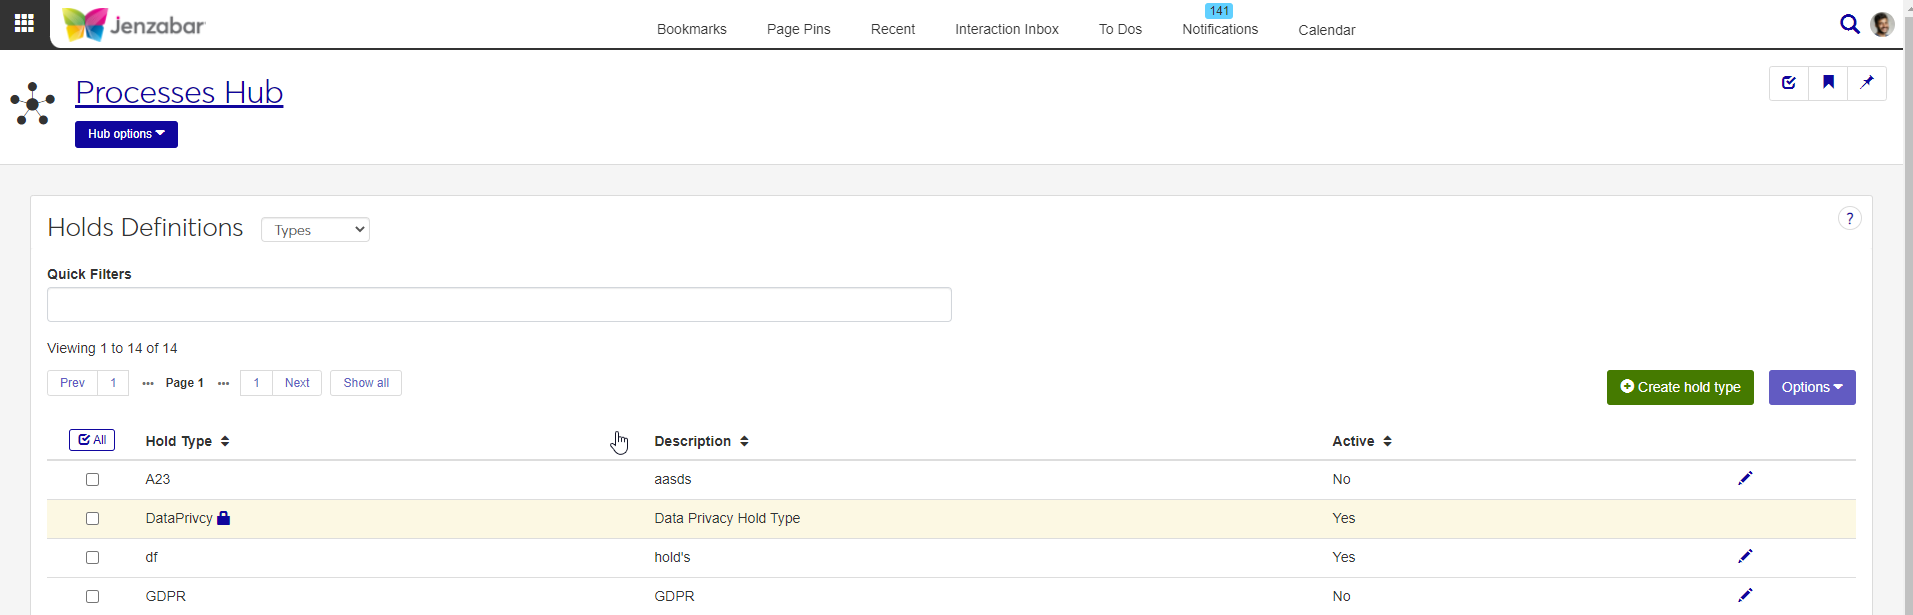
Task: Edit the GDPR hold type row
Action: (x=1745, y=596)
